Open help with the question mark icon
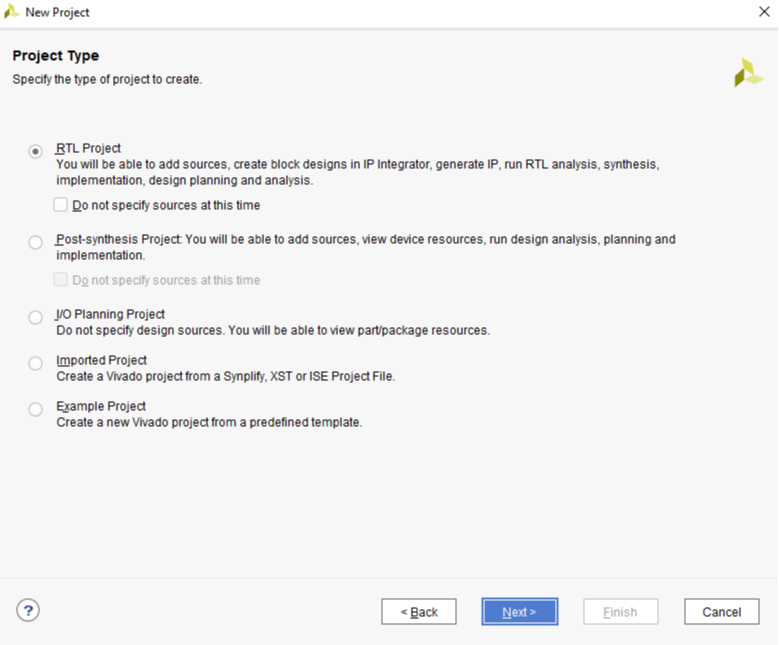779x645 pixels. click(28, 610)
